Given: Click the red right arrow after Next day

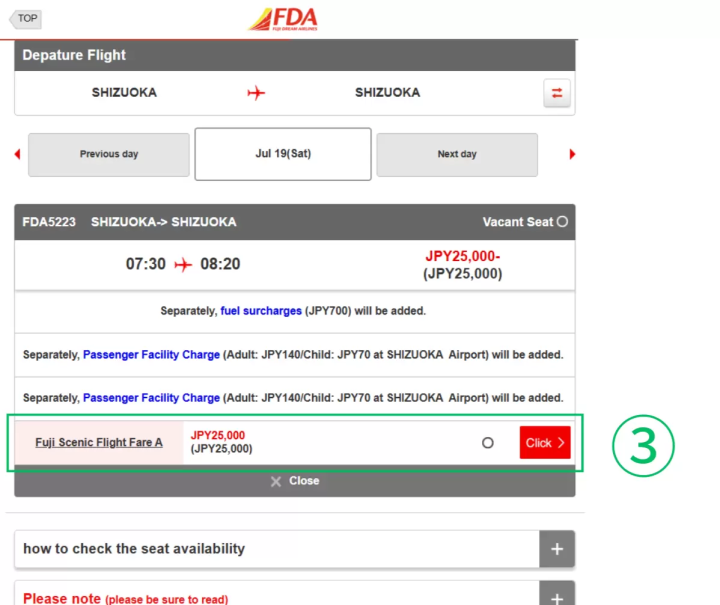Looking at the screenshot, I should point(572,154).
